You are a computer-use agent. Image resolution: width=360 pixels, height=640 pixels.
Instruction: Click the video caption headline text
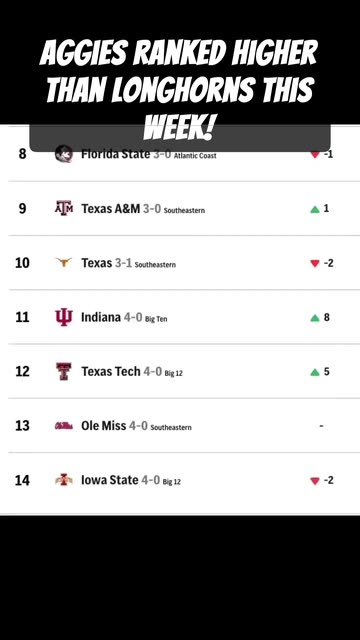[180, 89]
